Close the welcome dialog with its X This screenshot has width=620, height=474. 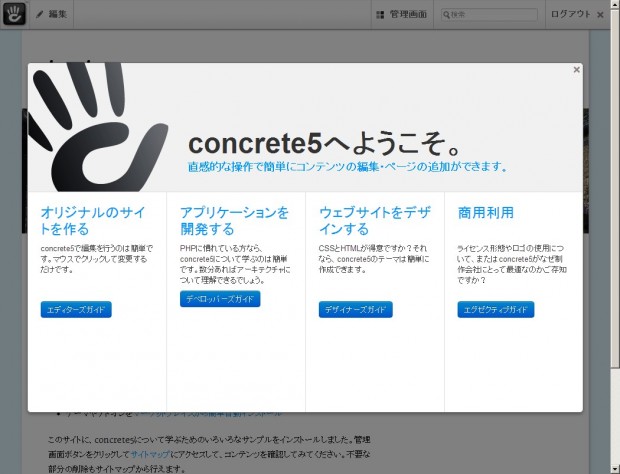click(577, 70)
